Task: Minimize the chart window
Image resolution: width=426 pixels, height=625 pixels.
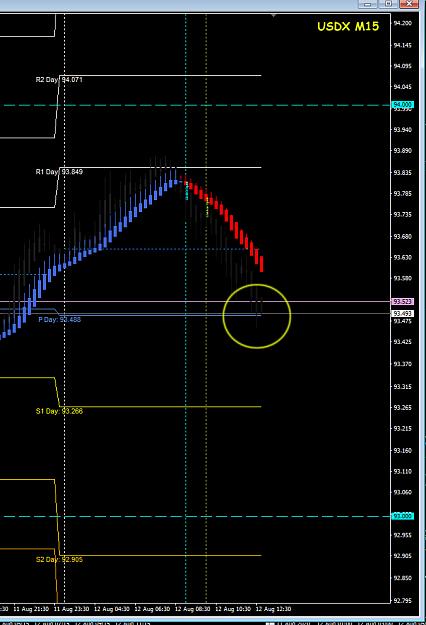Action: (368, 4)
